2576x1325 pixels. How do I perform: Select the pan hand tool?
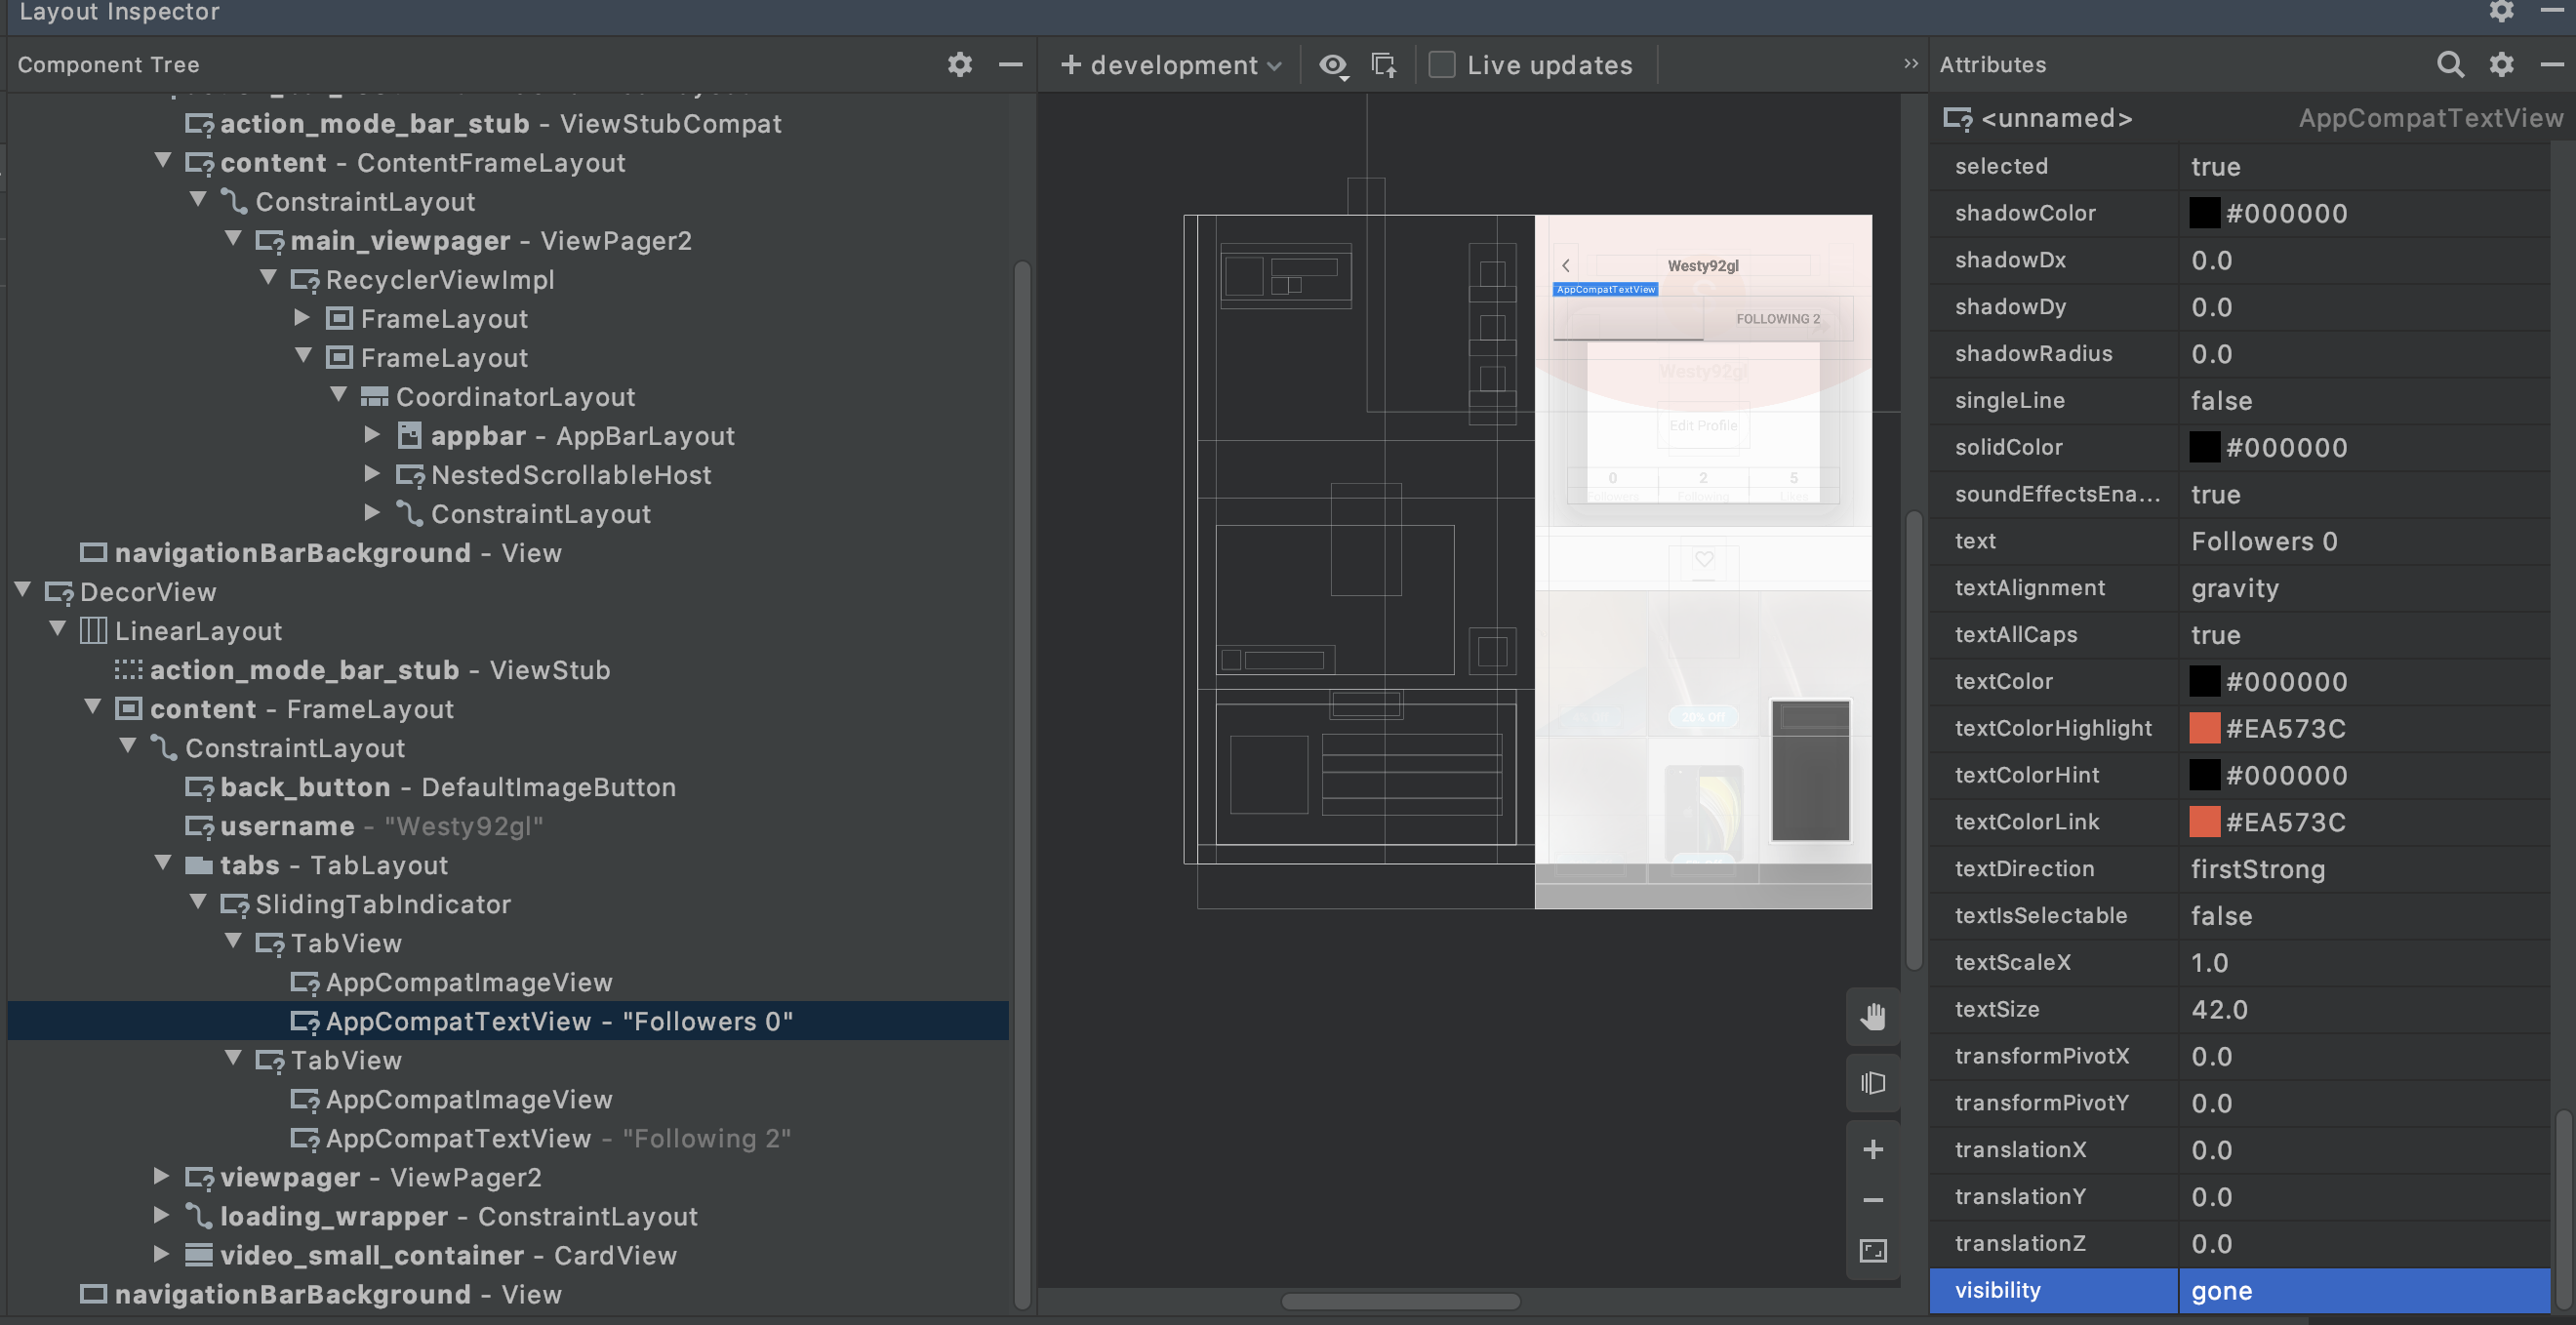(1872, 1017)
